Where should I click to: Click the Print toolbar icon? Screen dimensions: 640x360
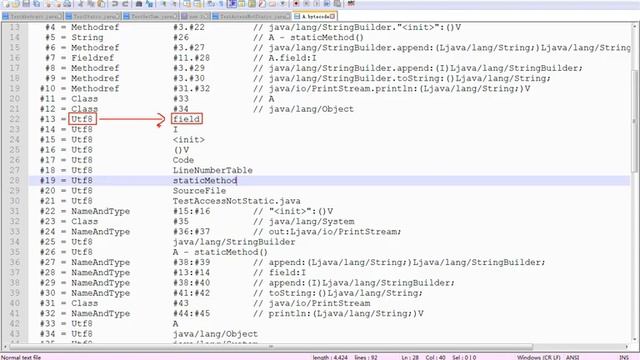tap(68, 4)
